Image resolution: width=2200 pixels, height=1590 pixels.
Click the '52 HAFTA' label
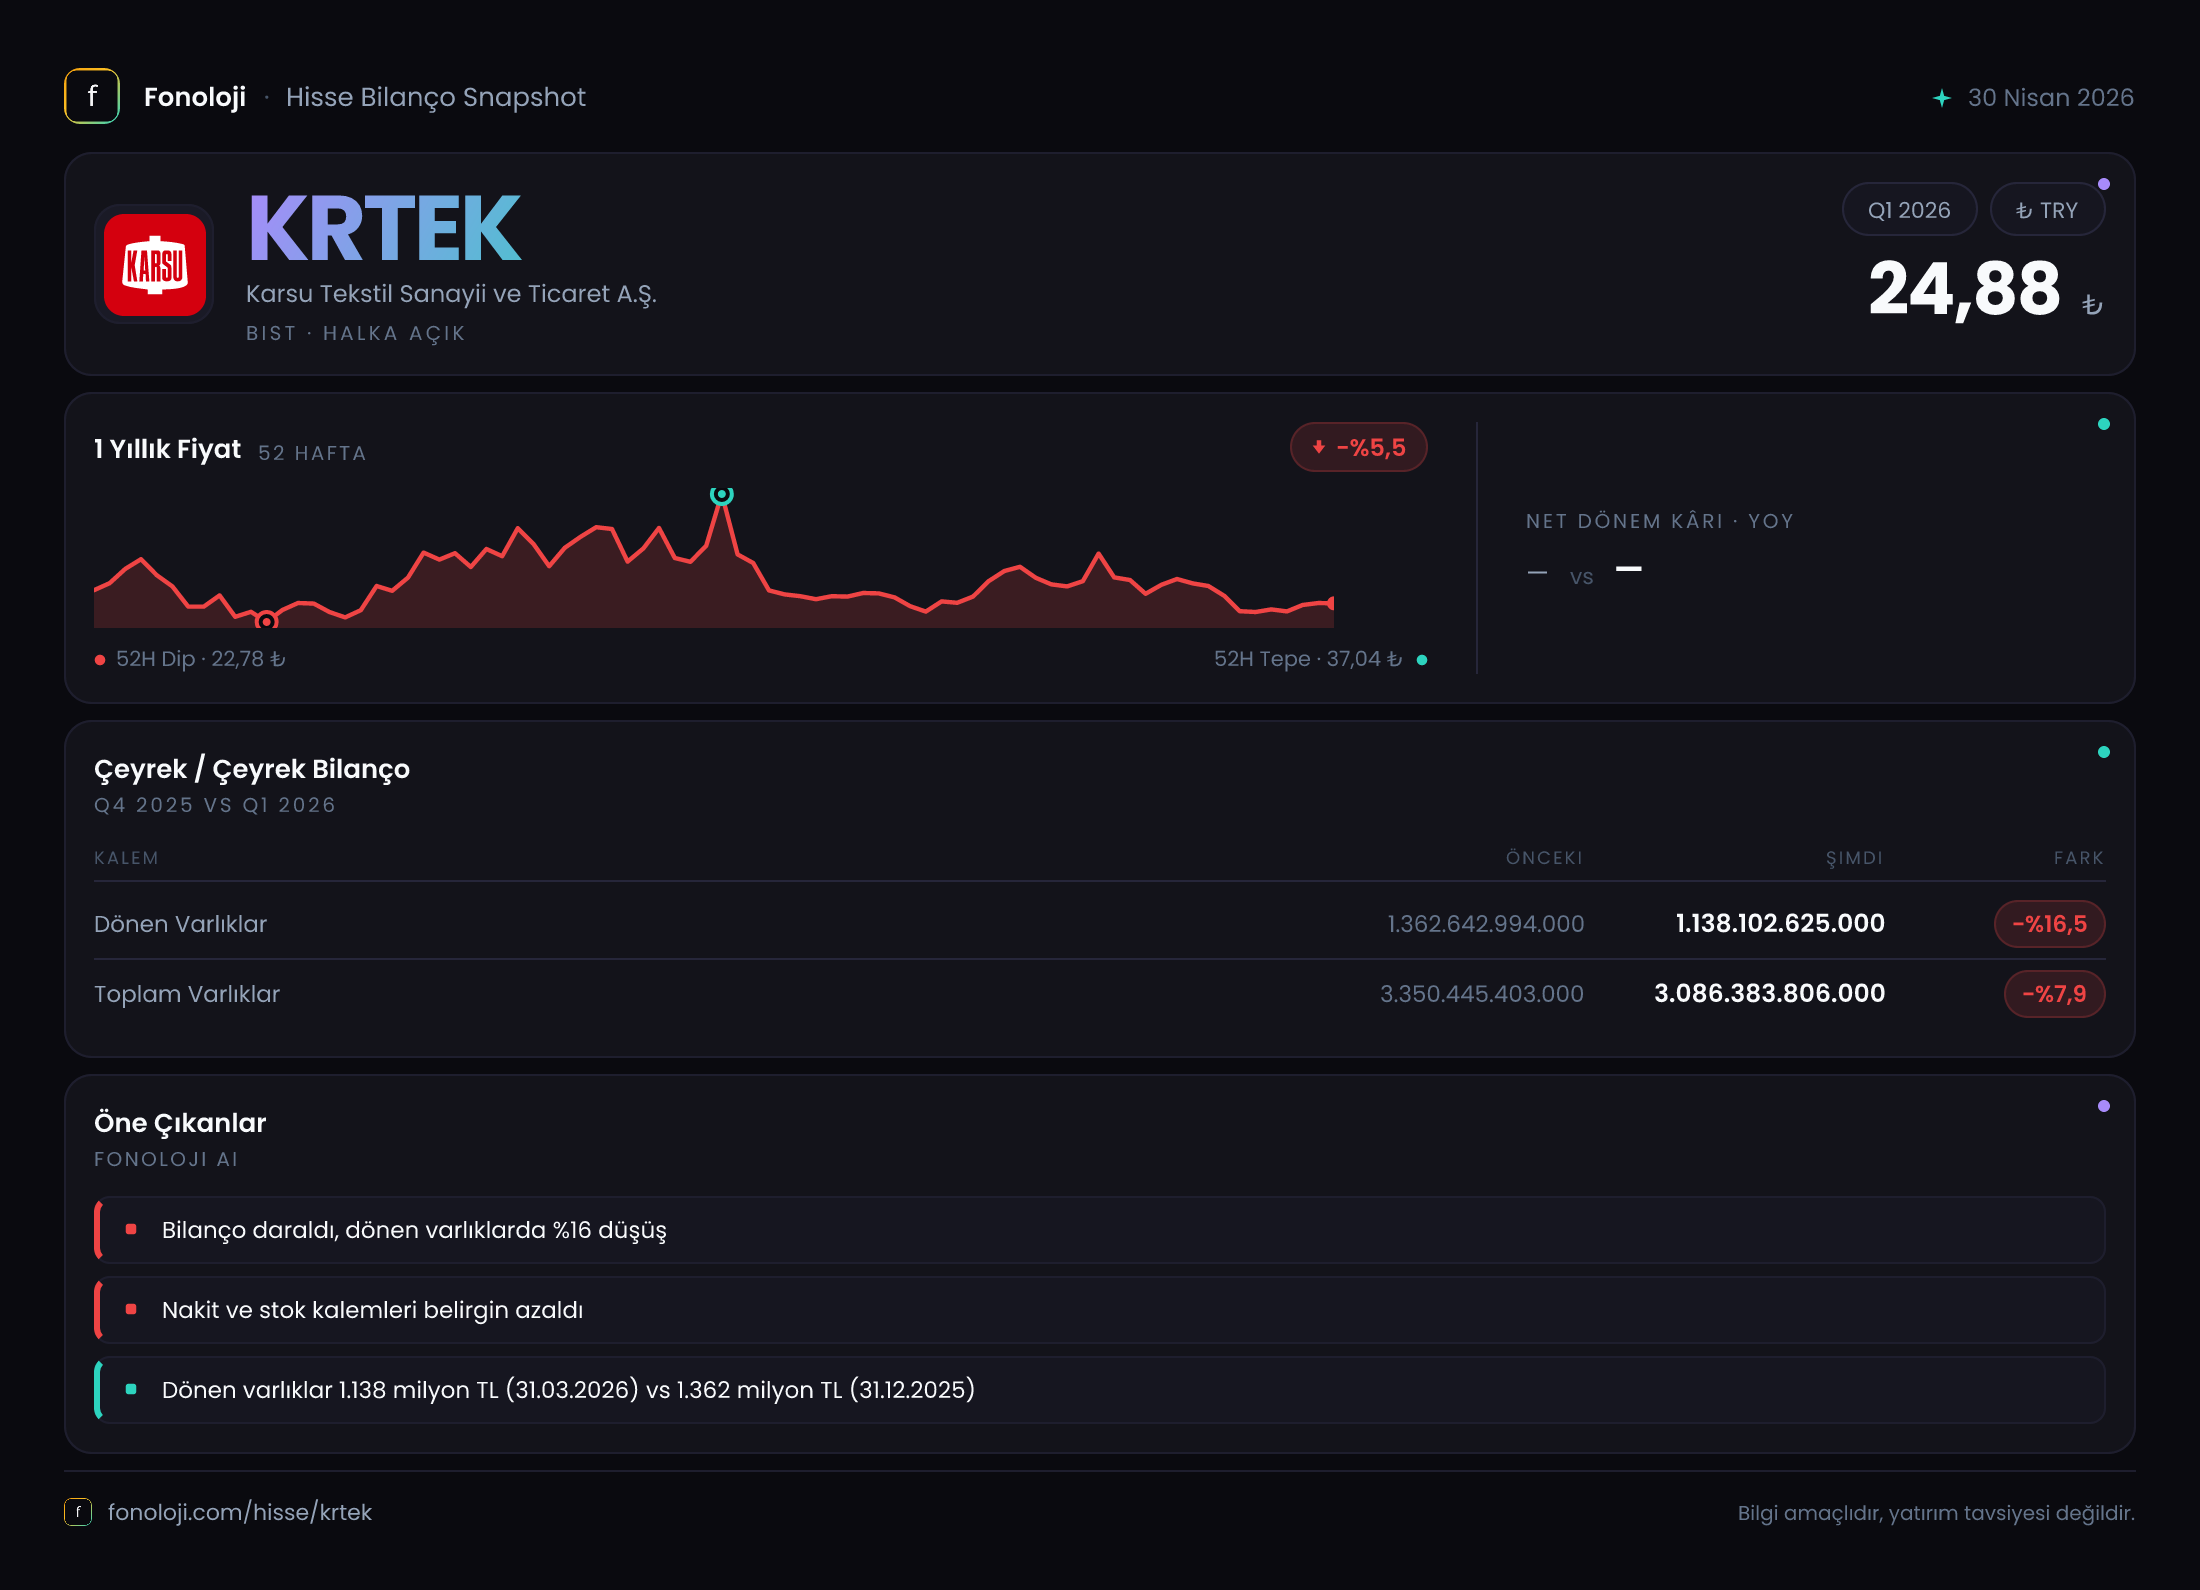pyautogui.click(x=312, y=453)
